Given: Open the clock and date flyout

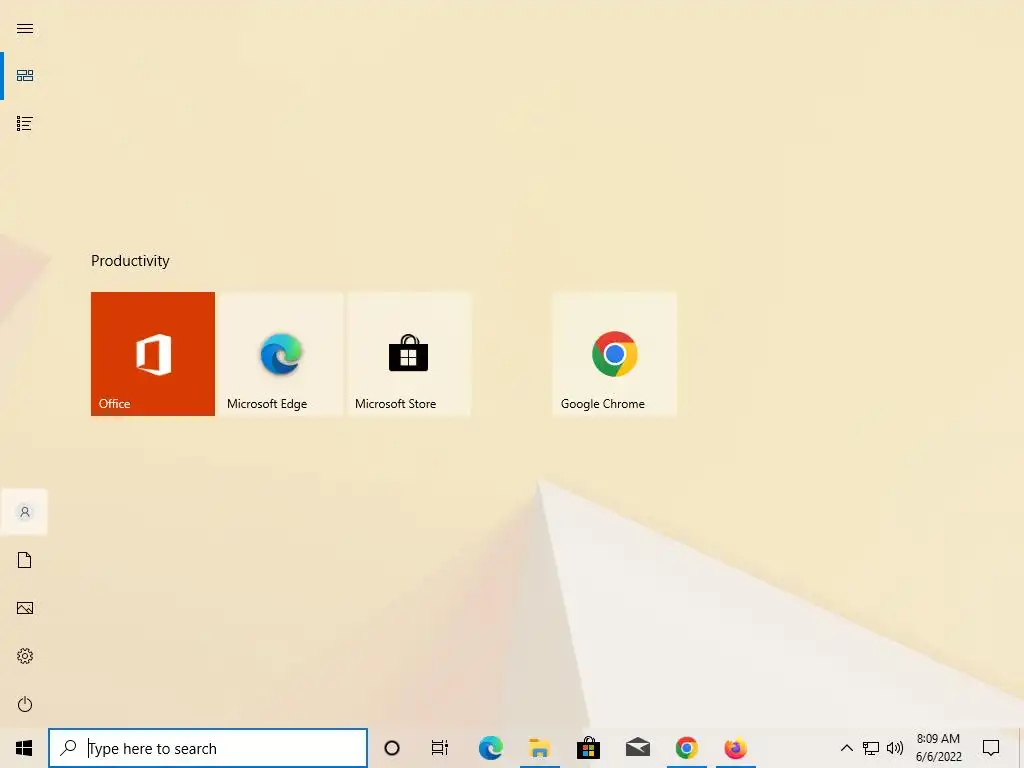Looking at the screenshot, I should click(938, 748).
